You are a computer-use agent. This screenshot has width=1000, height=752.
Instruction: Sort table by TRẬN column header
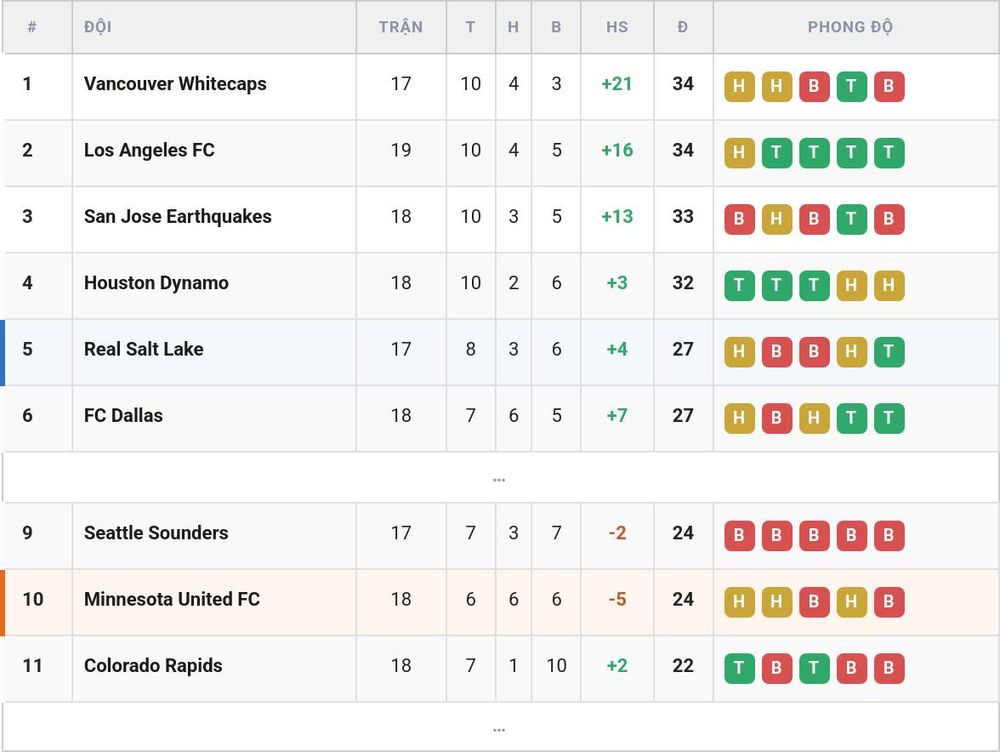tap(401, 27)
